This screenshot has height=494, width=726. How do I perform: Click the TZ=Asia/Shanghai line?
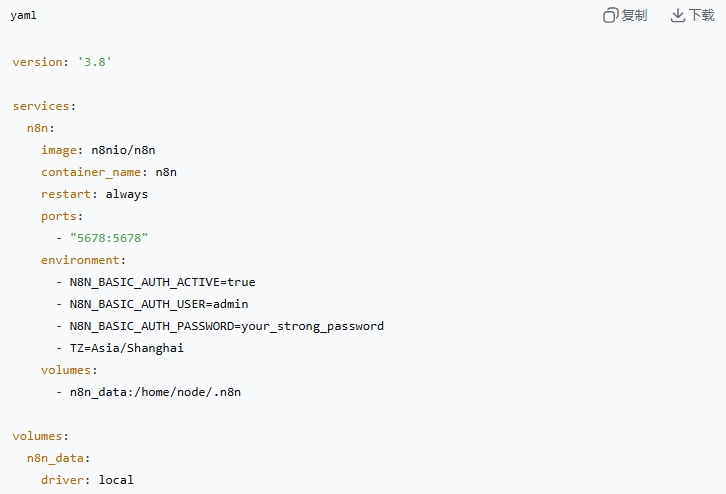pyautogui.click(x=126, y=348)
